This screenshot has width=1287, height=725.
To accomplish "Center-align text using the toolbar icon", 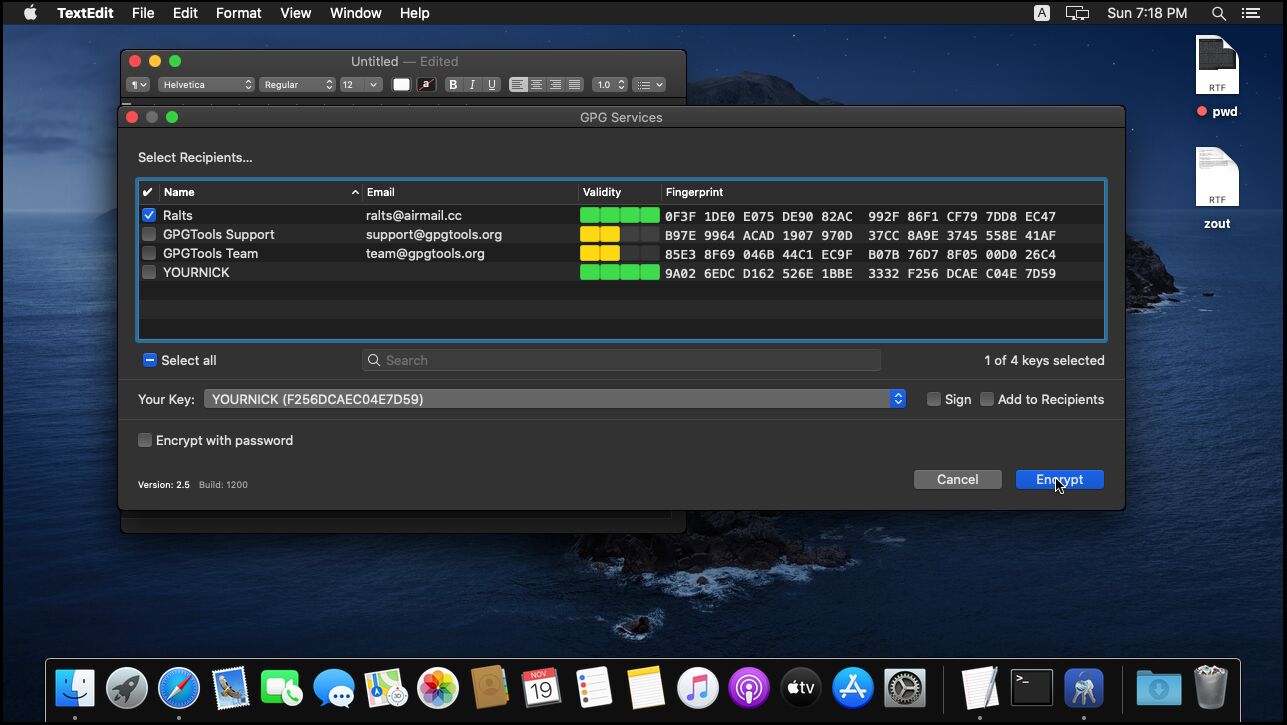I will [x=537, y=85].
